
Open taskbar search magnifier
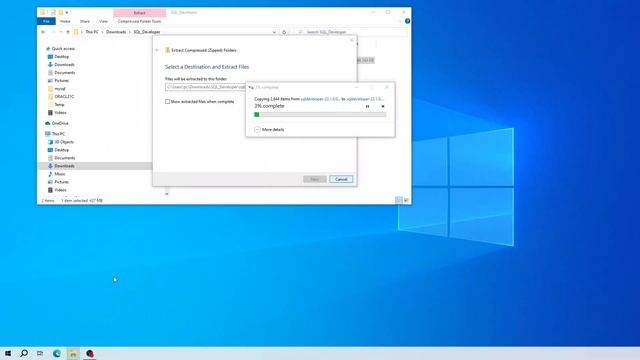click(24, 353)
